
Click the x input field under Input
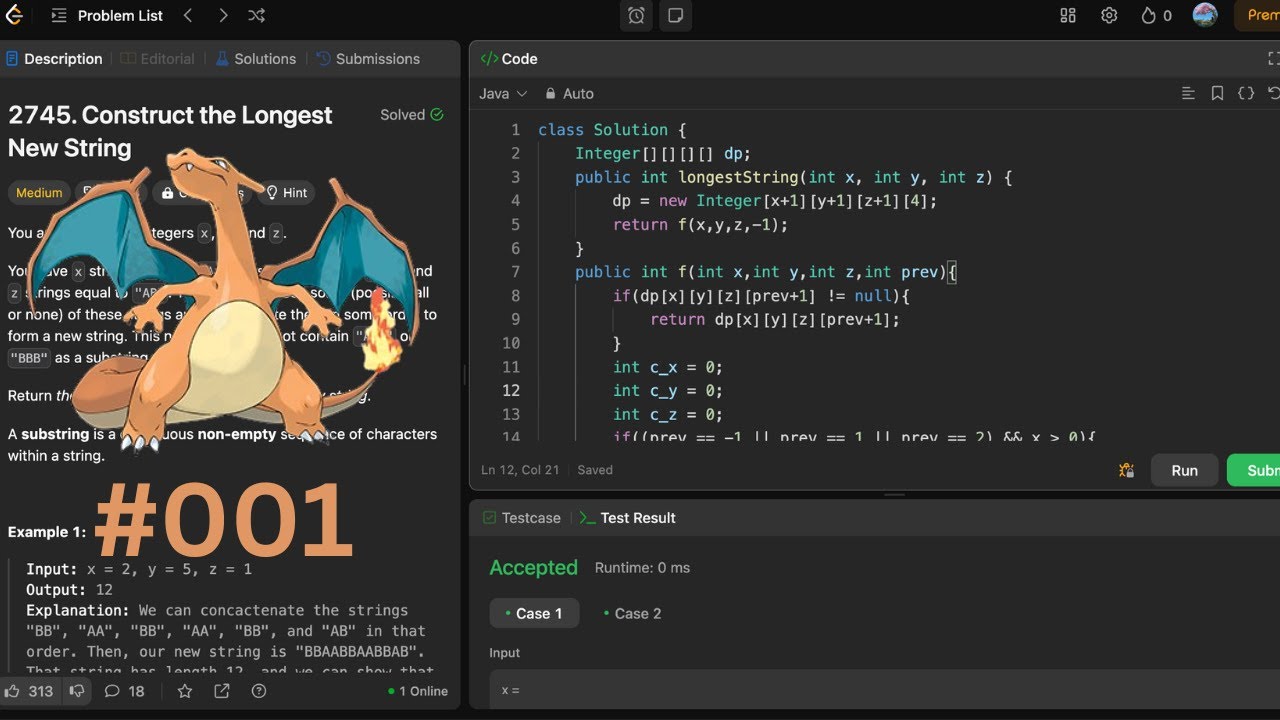click(x=885, y=690)
